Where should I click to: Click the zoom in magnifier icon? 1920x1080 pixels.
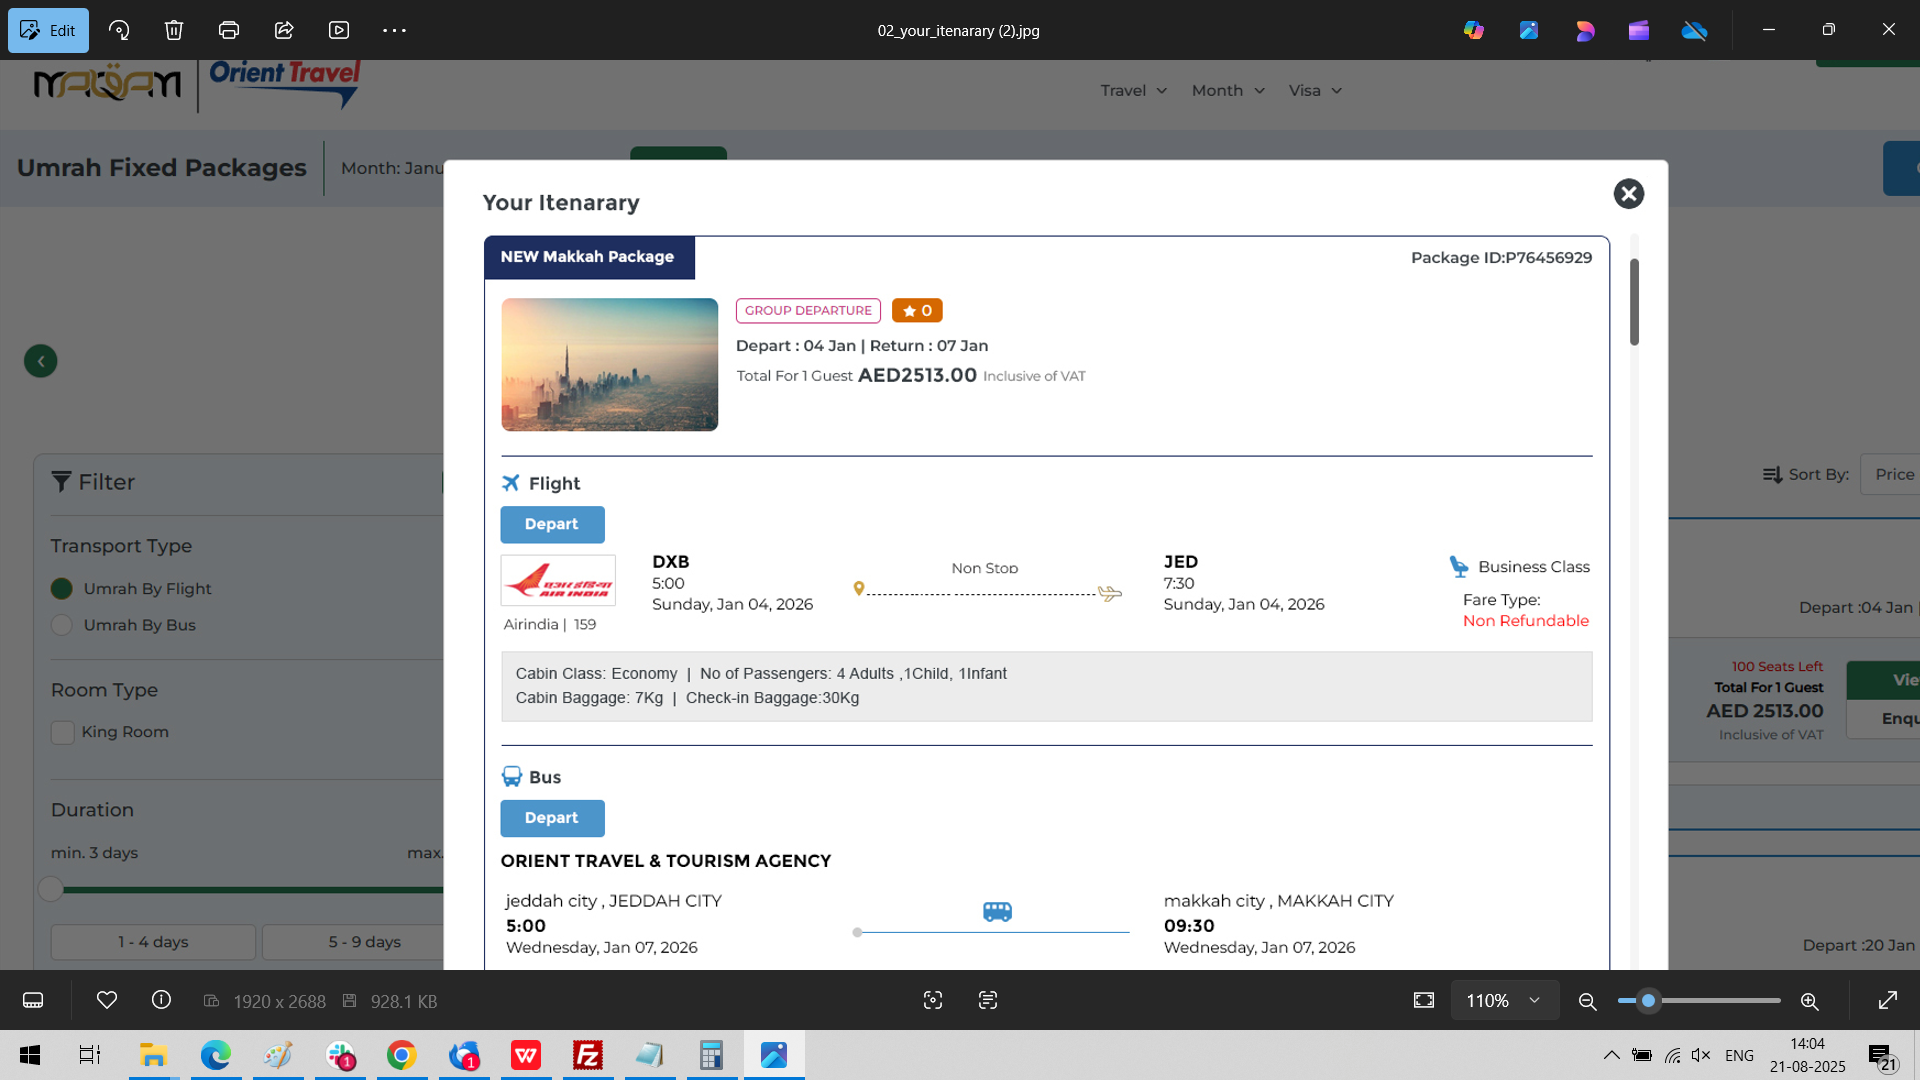pos(1809,1001)
